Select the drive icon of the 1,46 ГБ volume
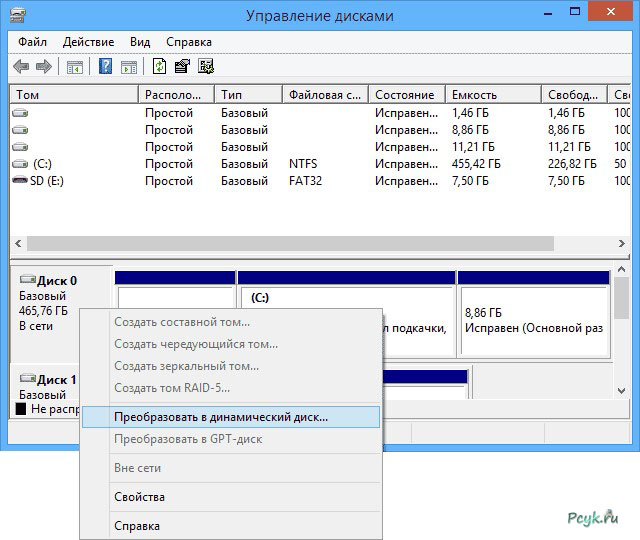The height and width of the screenshot is (540, 640). click(x=20, y=113)
